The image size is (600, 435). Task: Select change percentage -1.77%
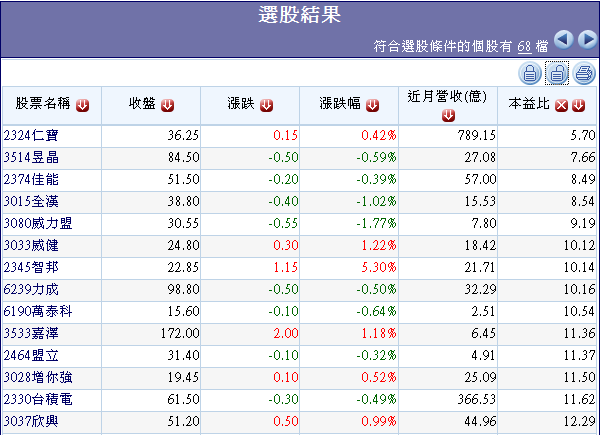376,223
